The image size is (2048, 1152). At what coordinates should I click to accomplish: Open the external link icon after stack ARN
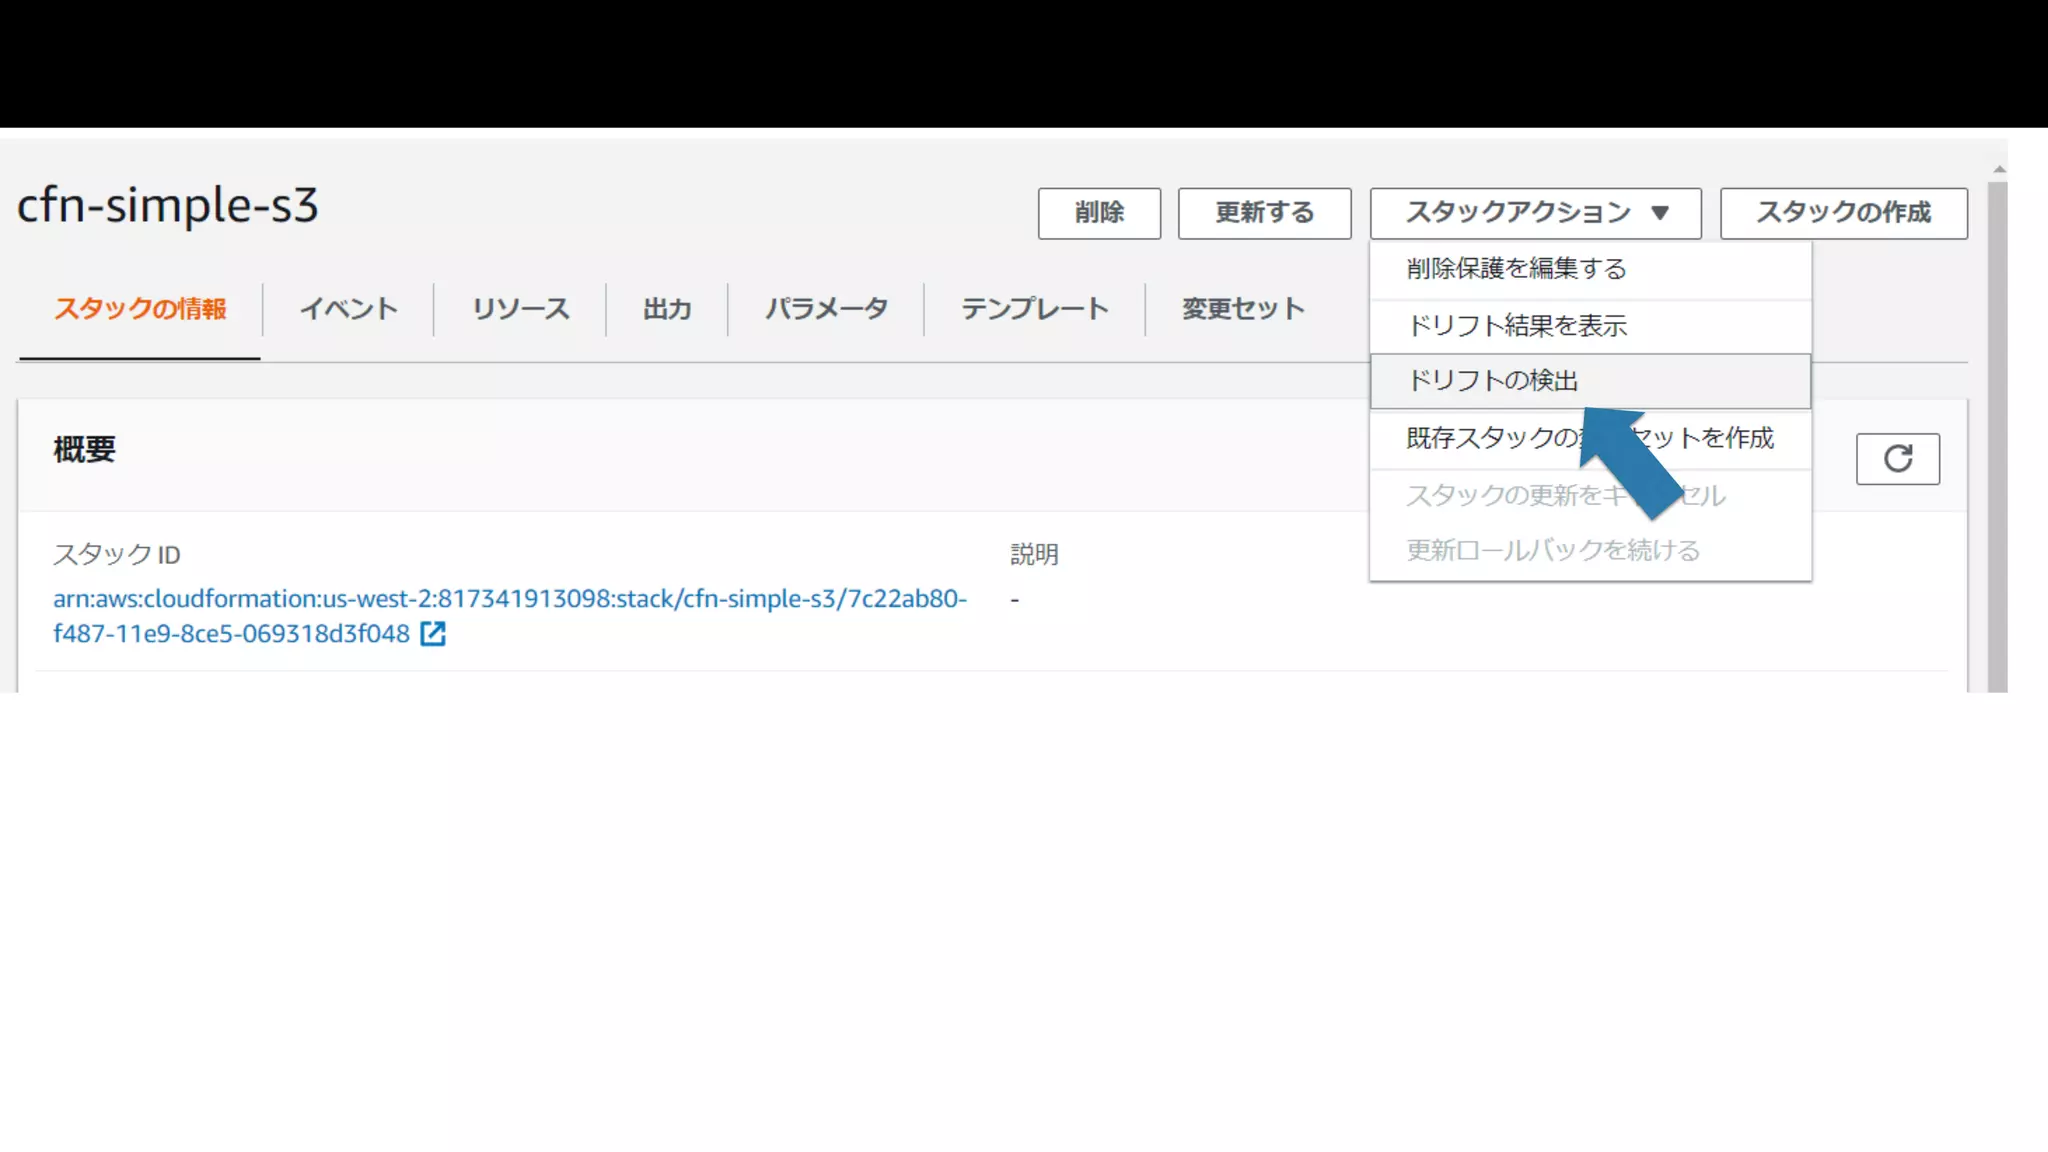click(x=432, y=634)
